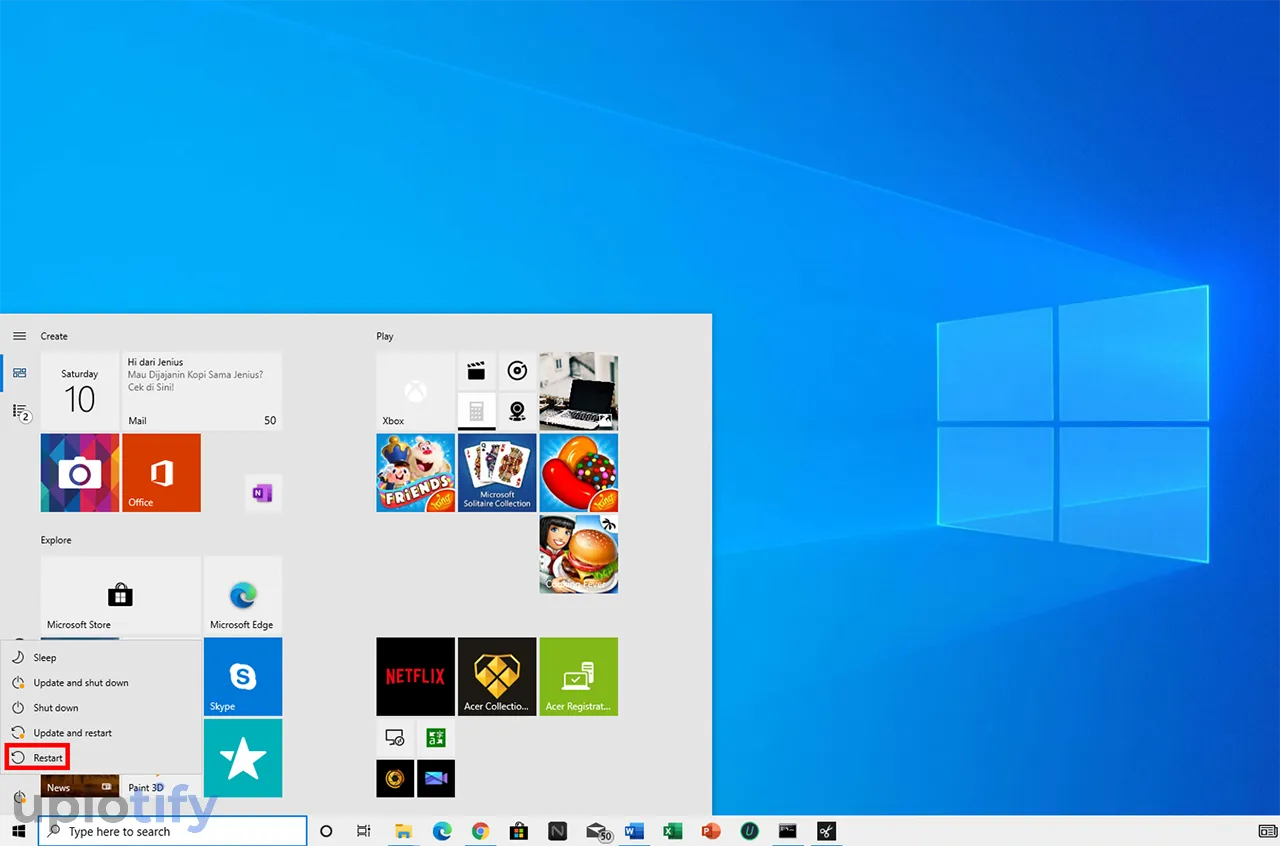Open the OneNote tile

pos(263,493)
